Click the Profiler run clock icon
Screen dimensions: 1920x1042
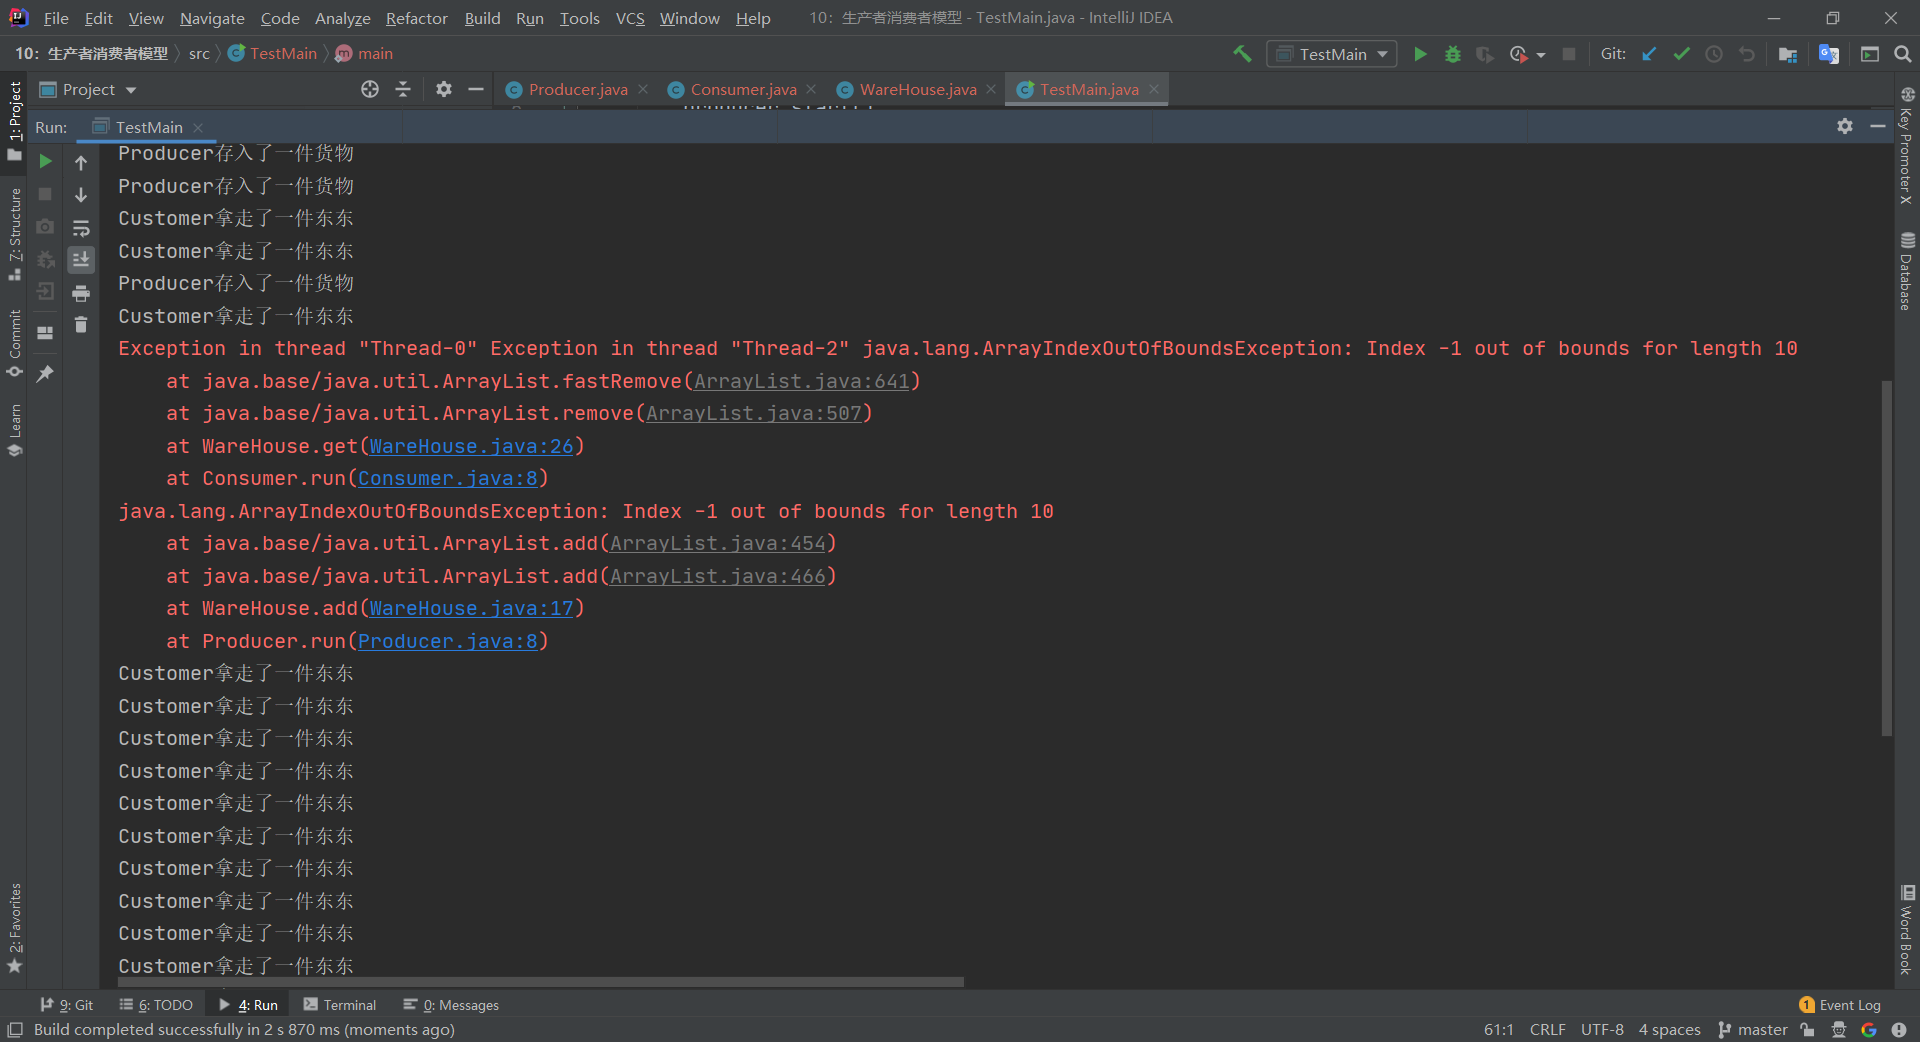pyautogui.click(x=1519, y=54)
